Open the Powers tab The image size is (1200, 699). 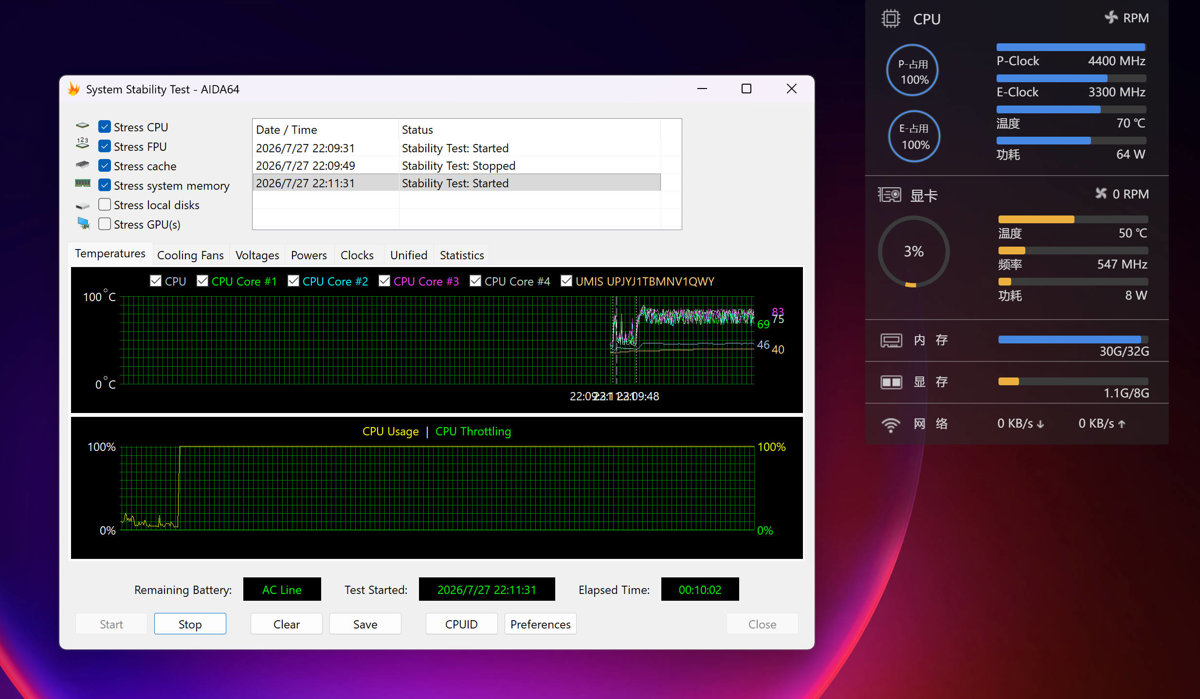309,255
